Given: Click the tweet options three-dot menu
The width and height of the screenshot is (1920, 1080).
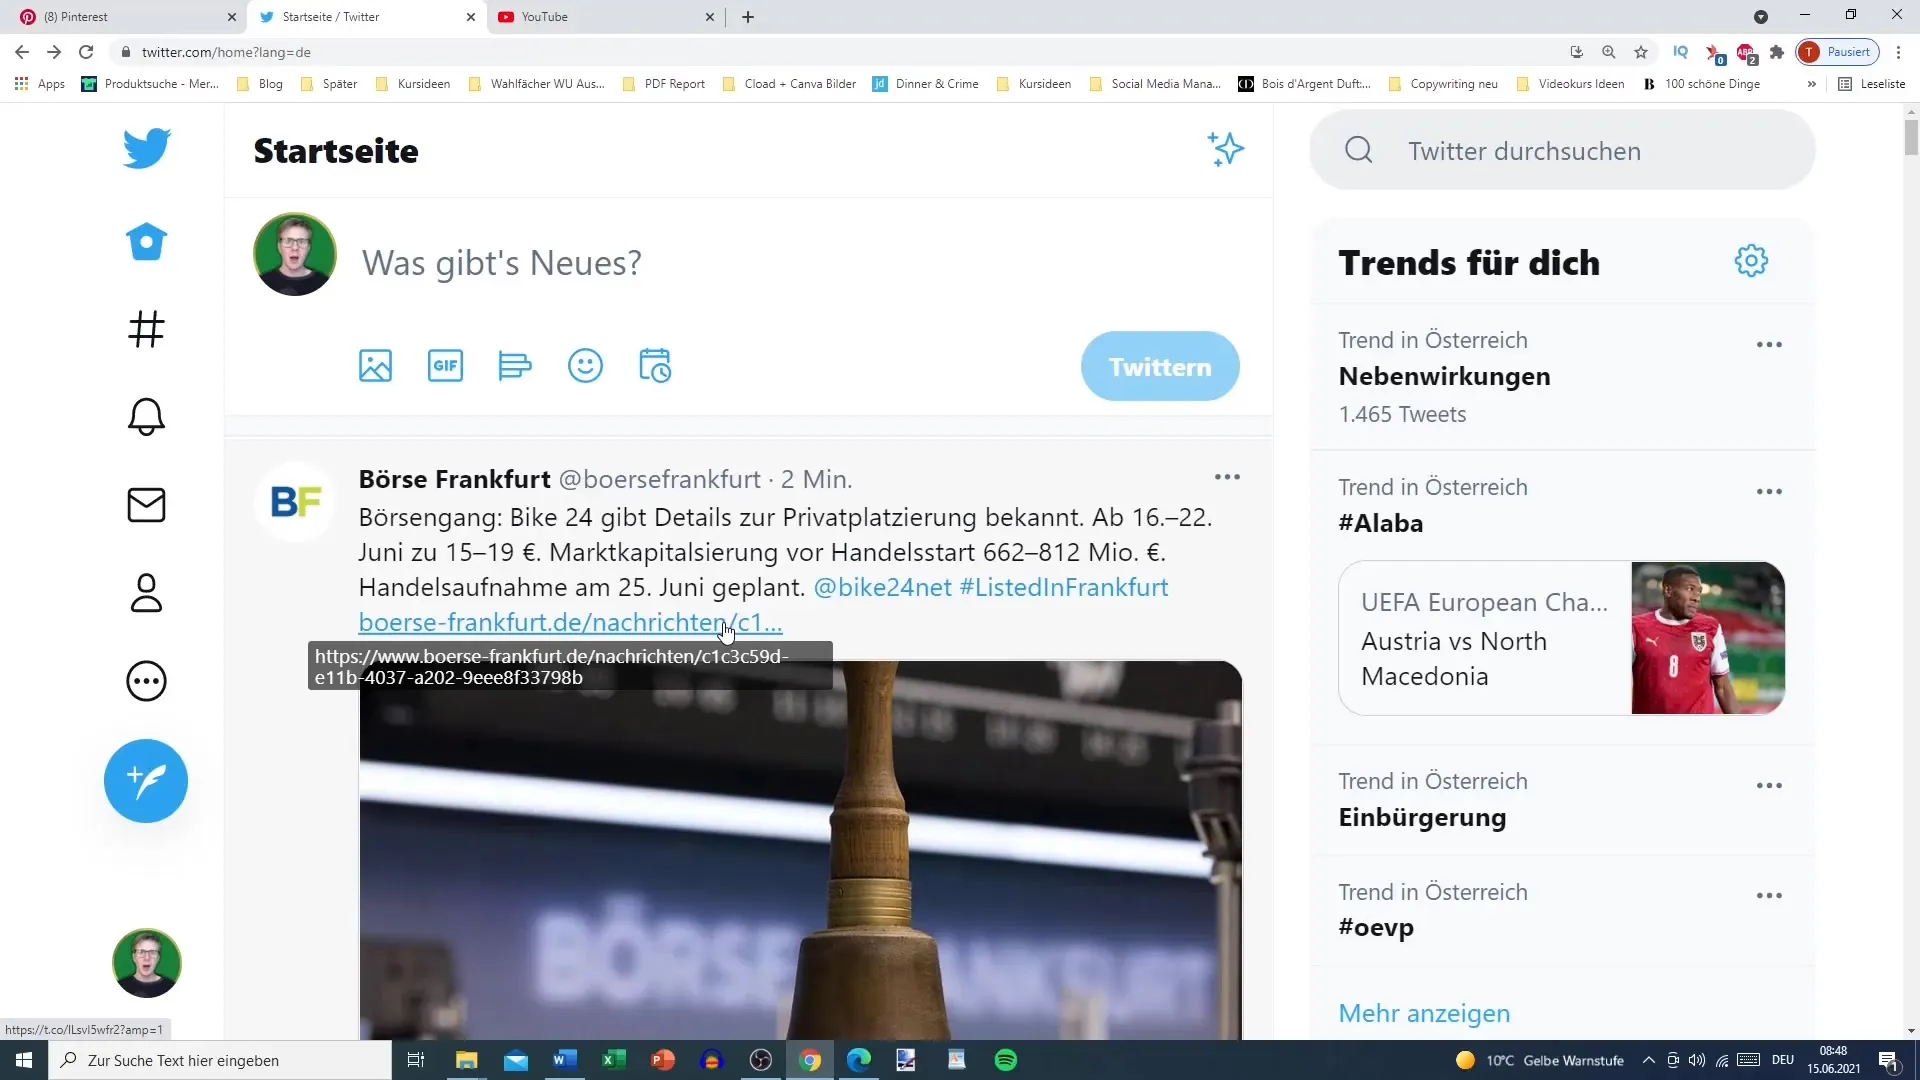Looking at the screenshot, I should coord(1226,477).
